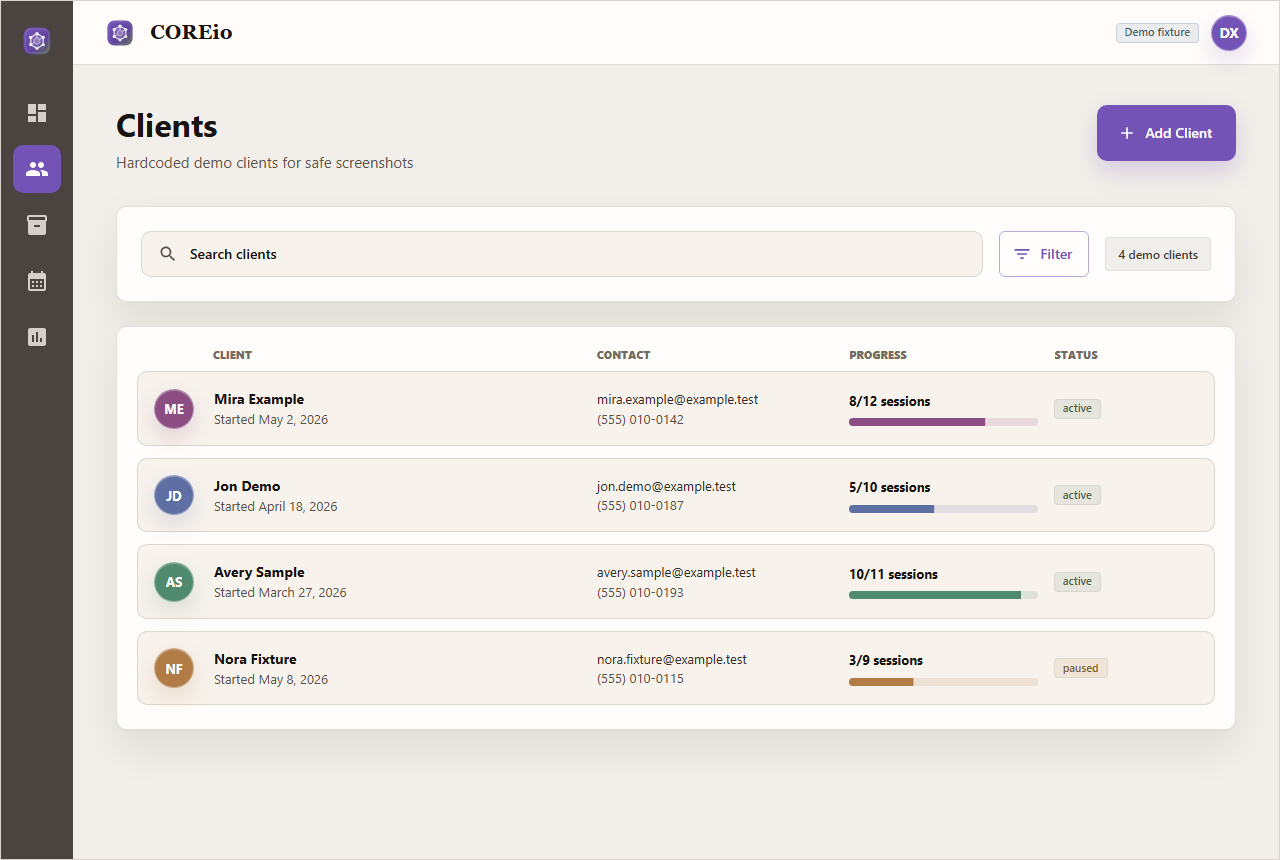Click the "Started March 27, 2026" date
Image resolution: width=1280 pixels, height=860 pixels.
tap(280, 592)
